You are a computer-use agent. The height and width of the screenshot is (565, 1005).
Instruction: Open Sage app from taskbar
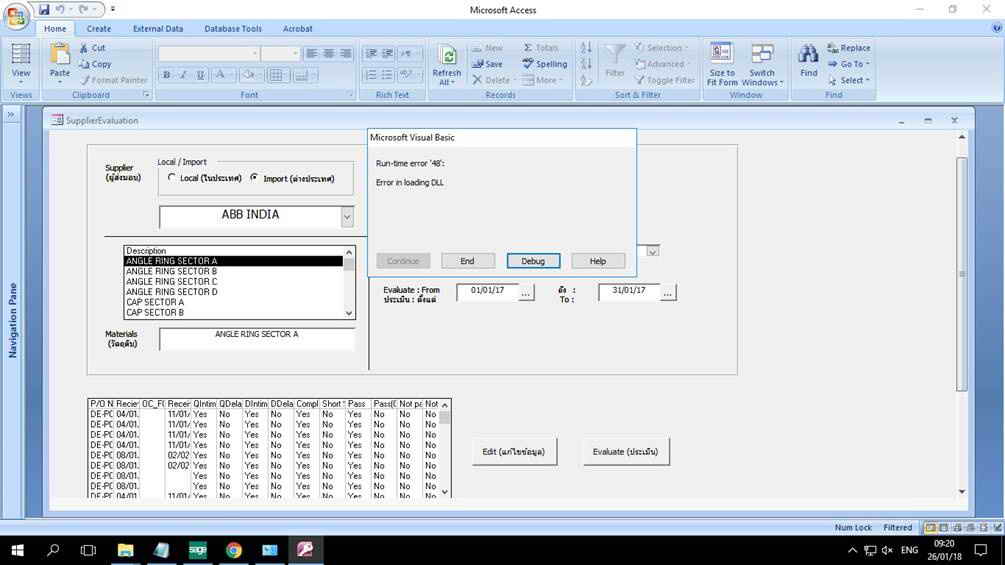[197, 550]
